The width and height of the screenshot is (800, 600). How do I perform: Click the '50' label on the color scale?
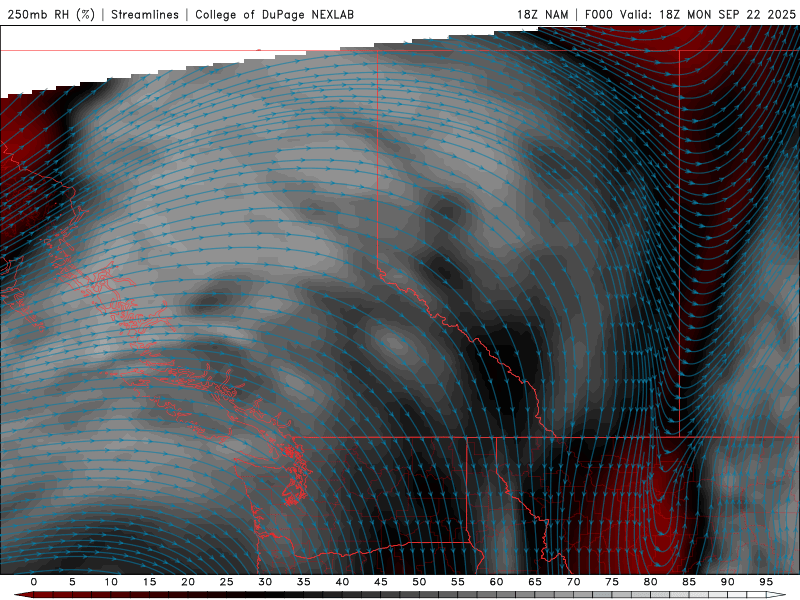(x=419, y=582)
